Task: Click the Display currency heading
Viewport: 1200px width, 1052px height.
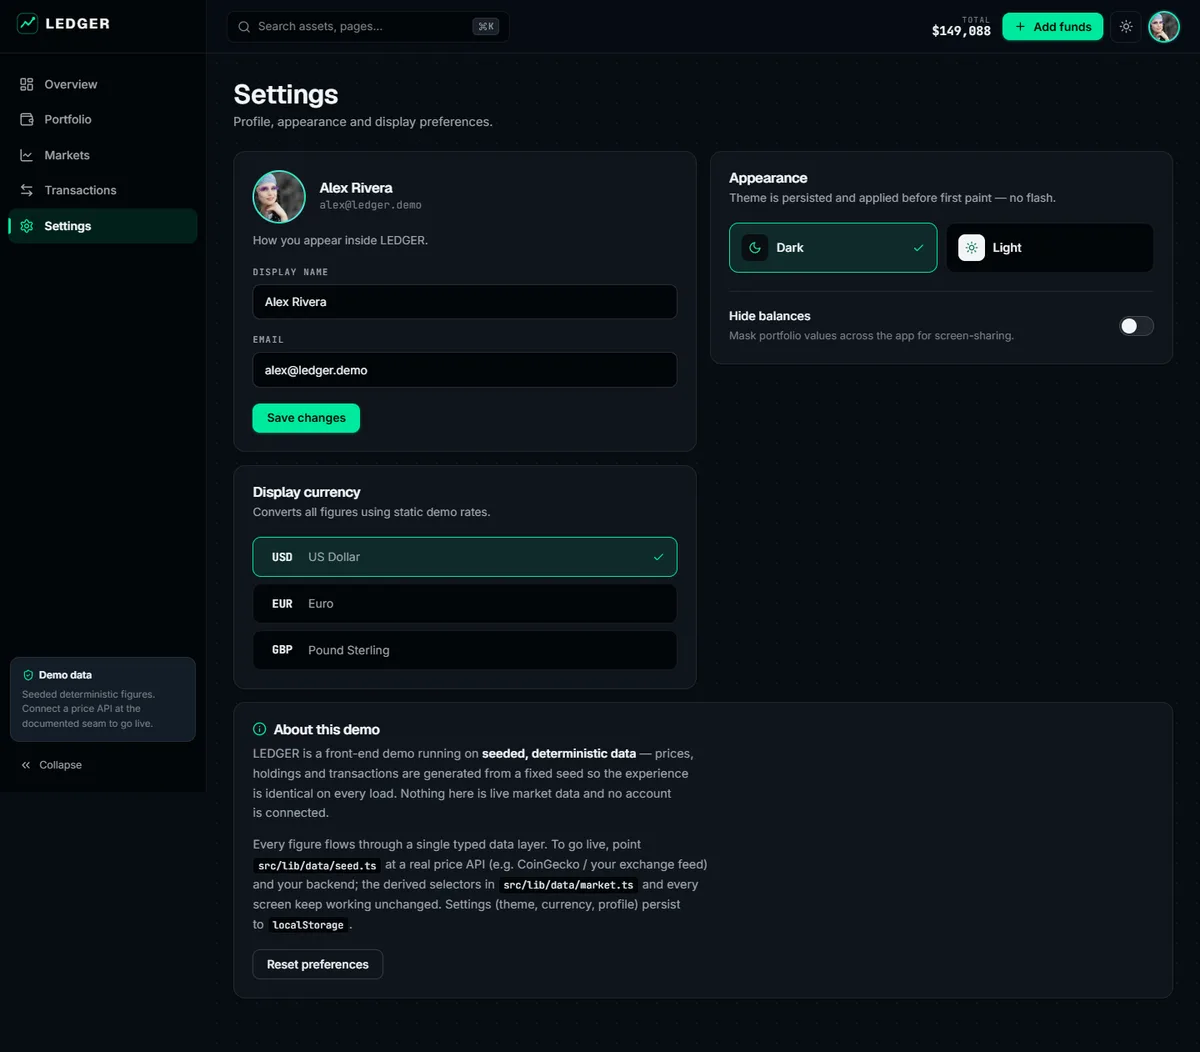Action: [x=307, y=492]
